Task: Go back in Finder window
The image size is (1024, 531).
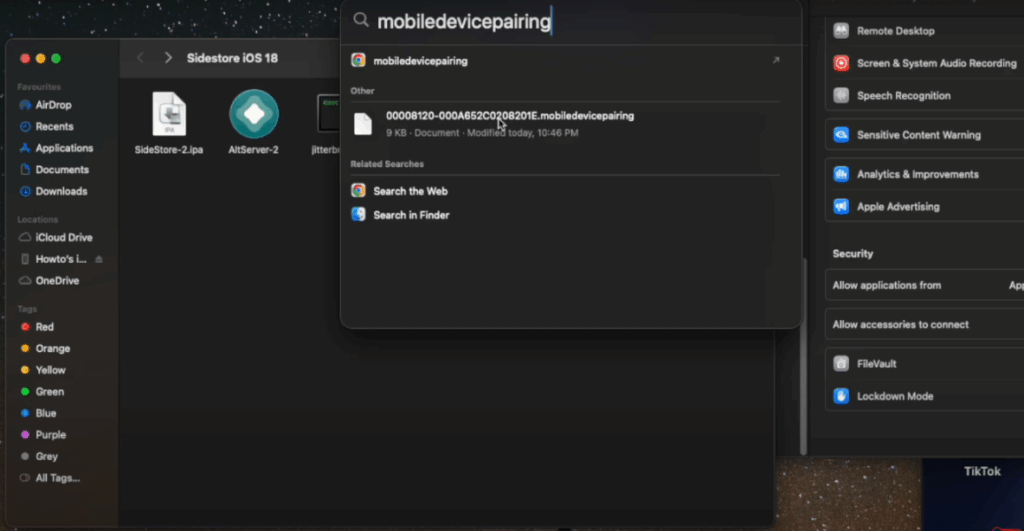Action: [140, 58]
